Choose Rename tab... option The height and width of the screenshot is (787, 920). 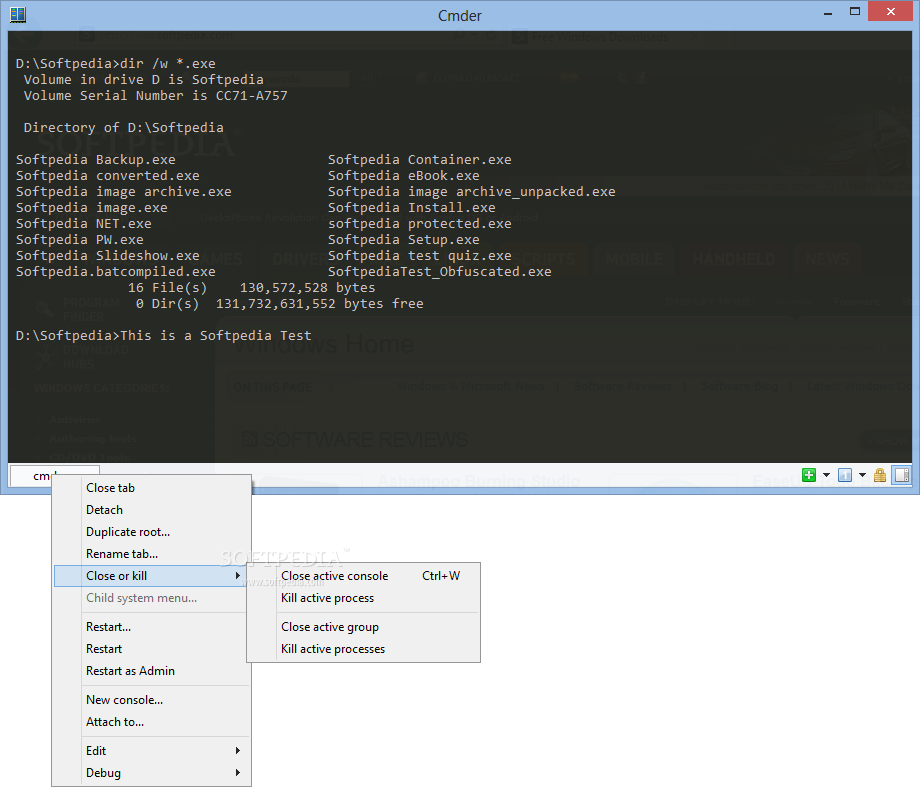(151, 554)
